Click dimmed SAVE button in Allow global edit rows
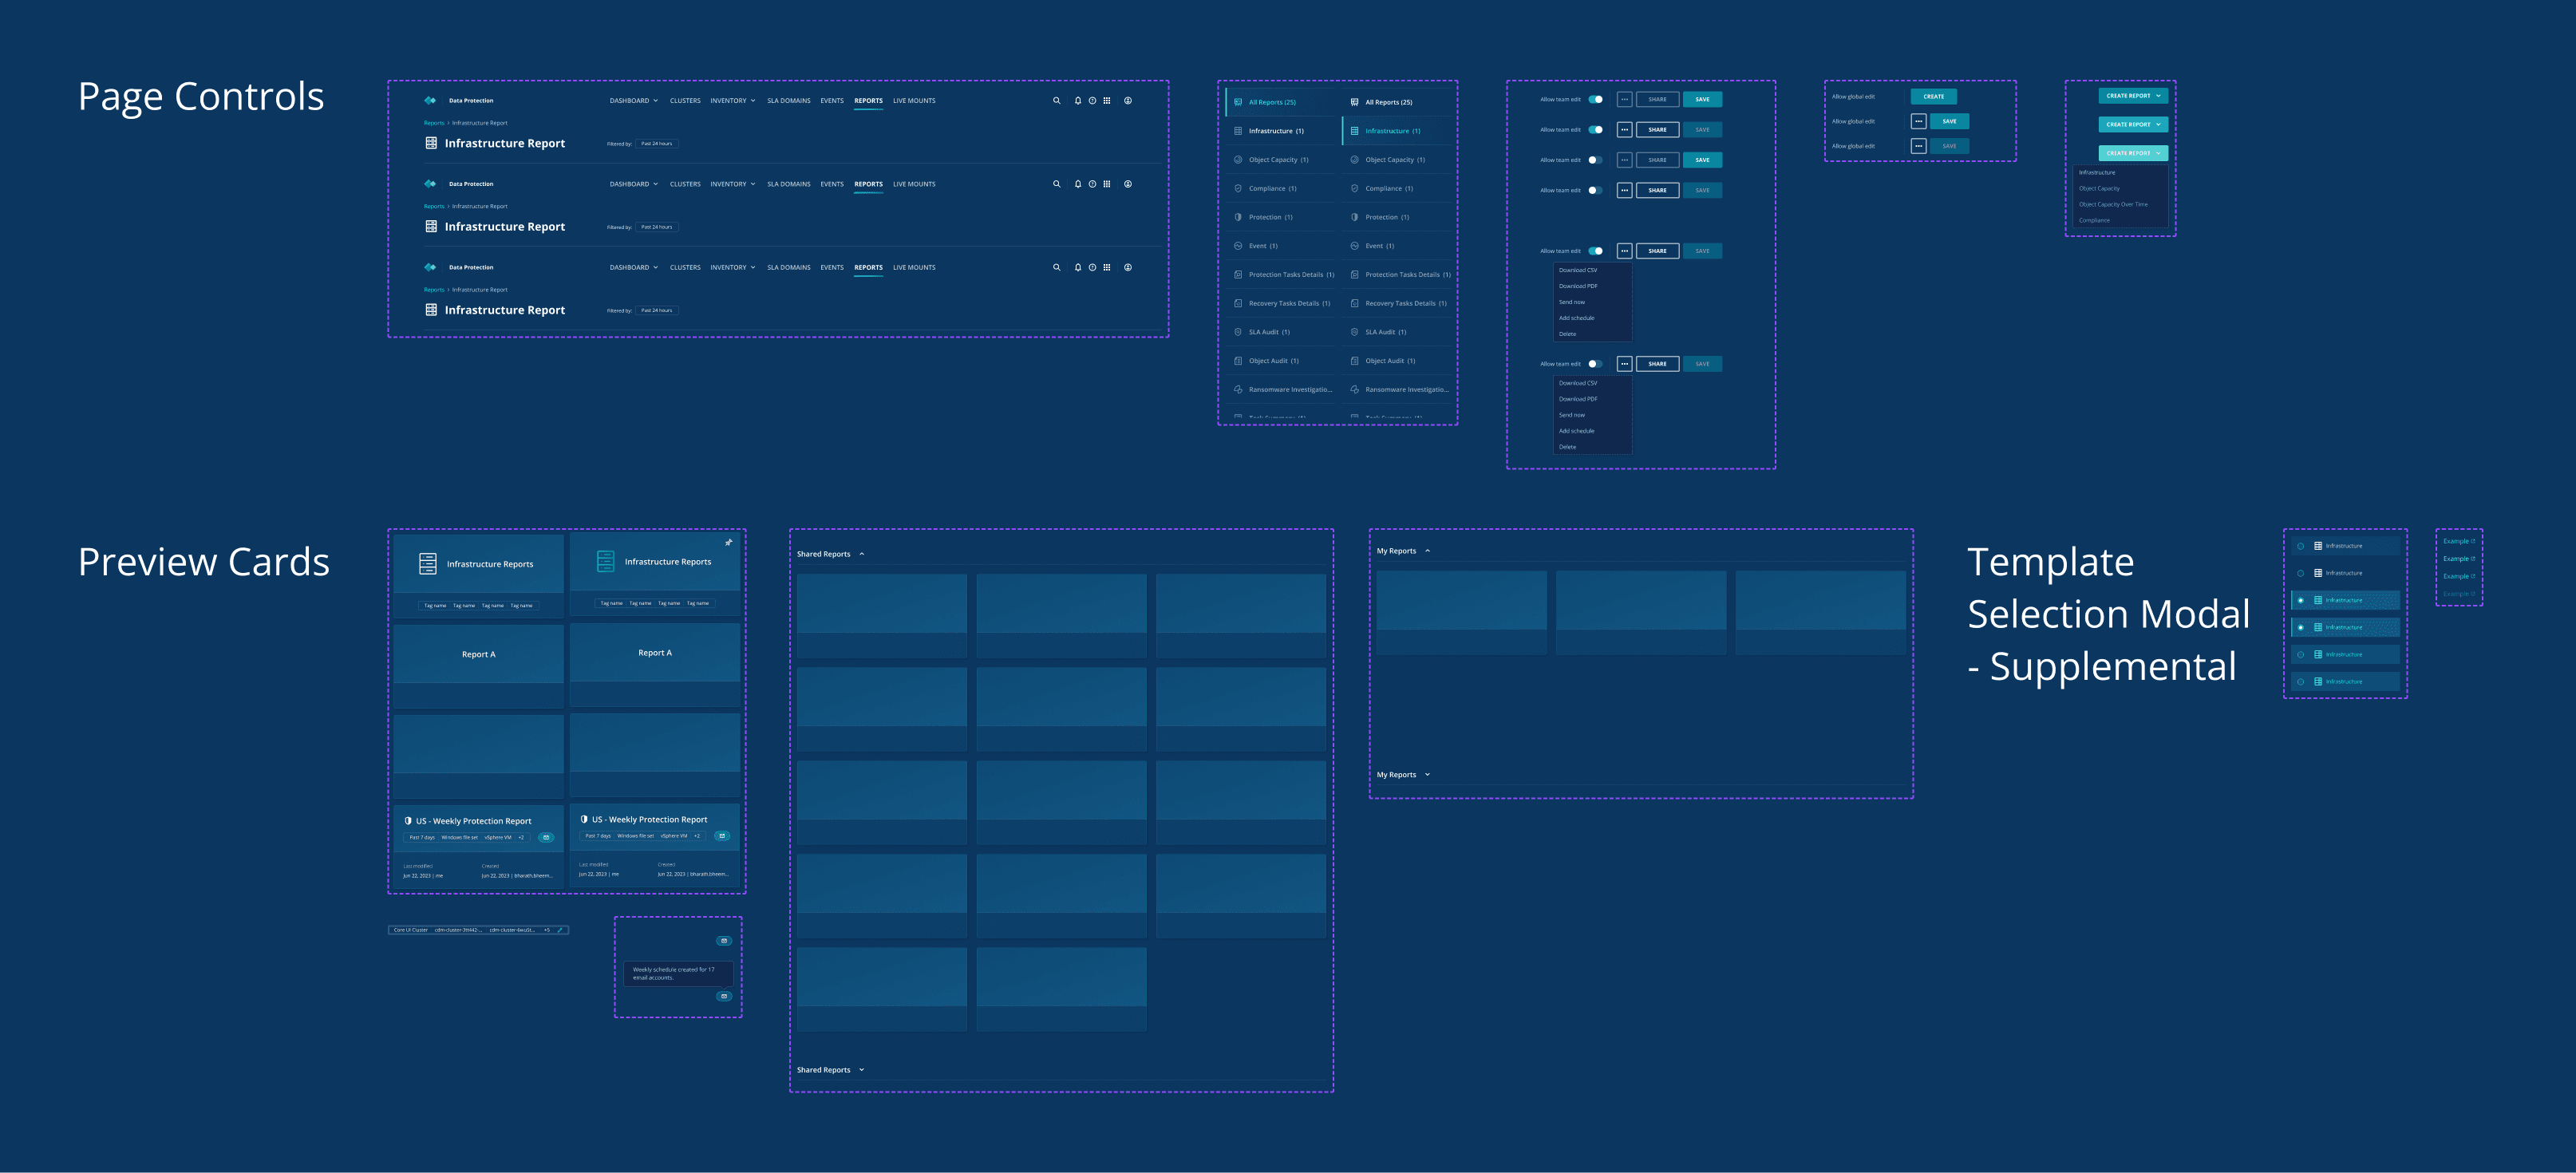 1949,146
